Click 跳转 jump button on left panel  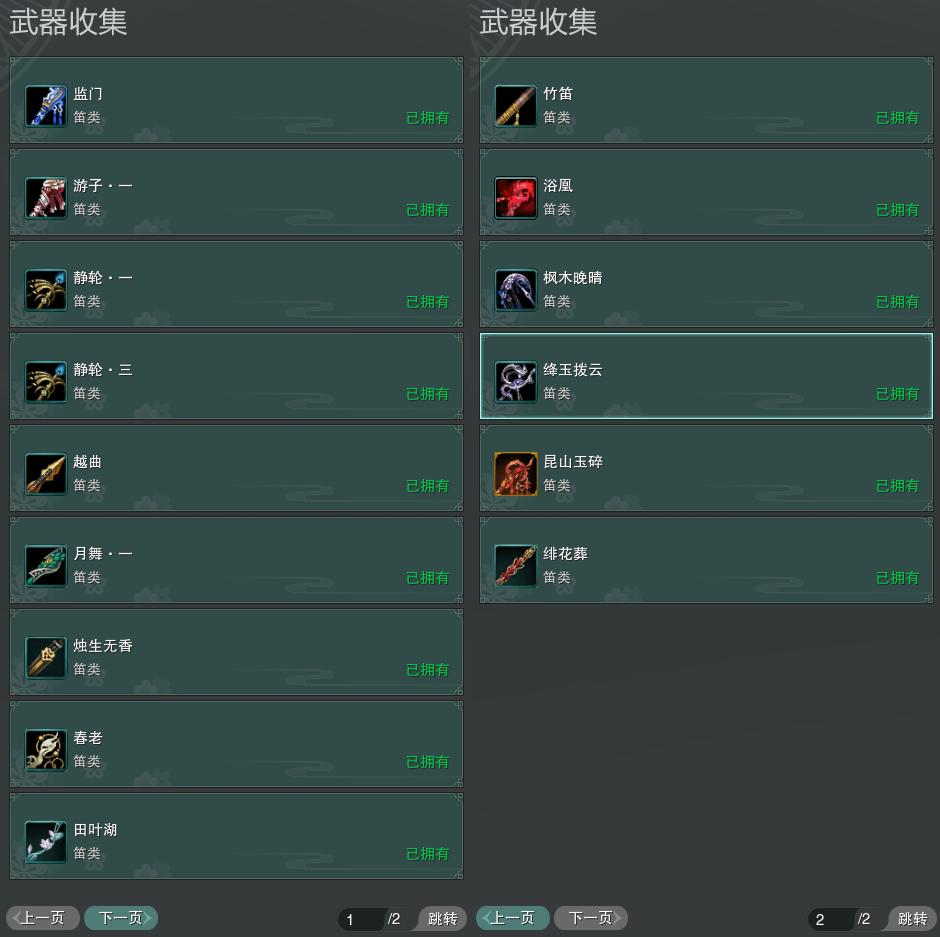pos(442,918)
